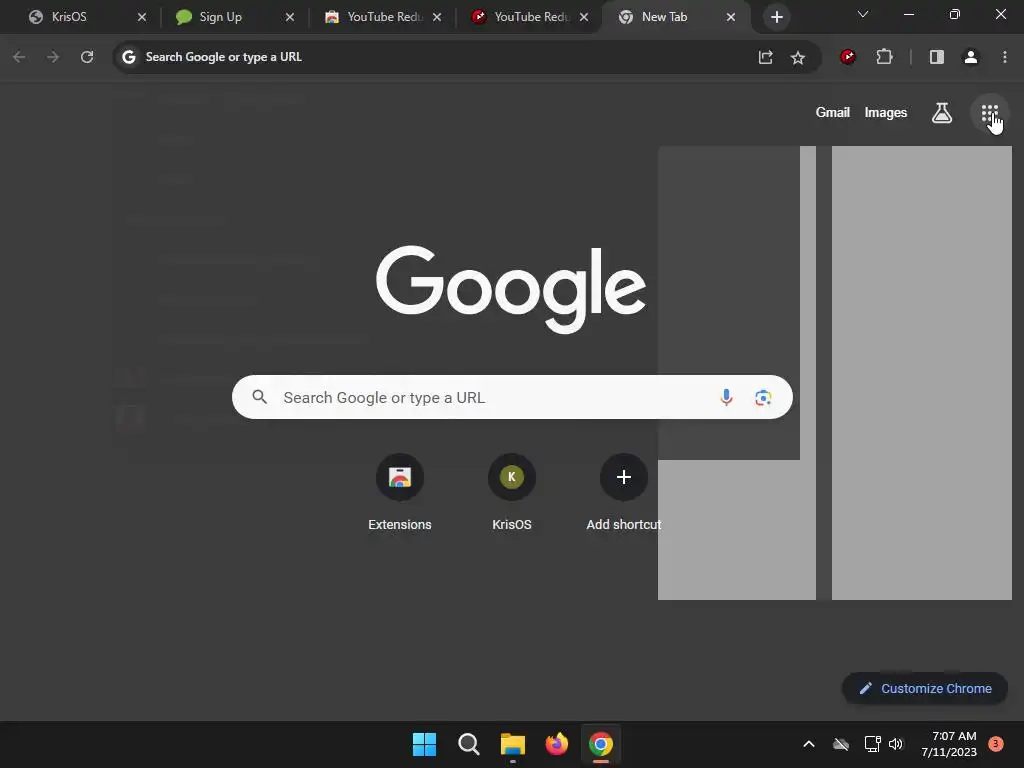This screenshot has height=768, width=1024.
Task: Click the share this page icon
Action: point(765,57)
